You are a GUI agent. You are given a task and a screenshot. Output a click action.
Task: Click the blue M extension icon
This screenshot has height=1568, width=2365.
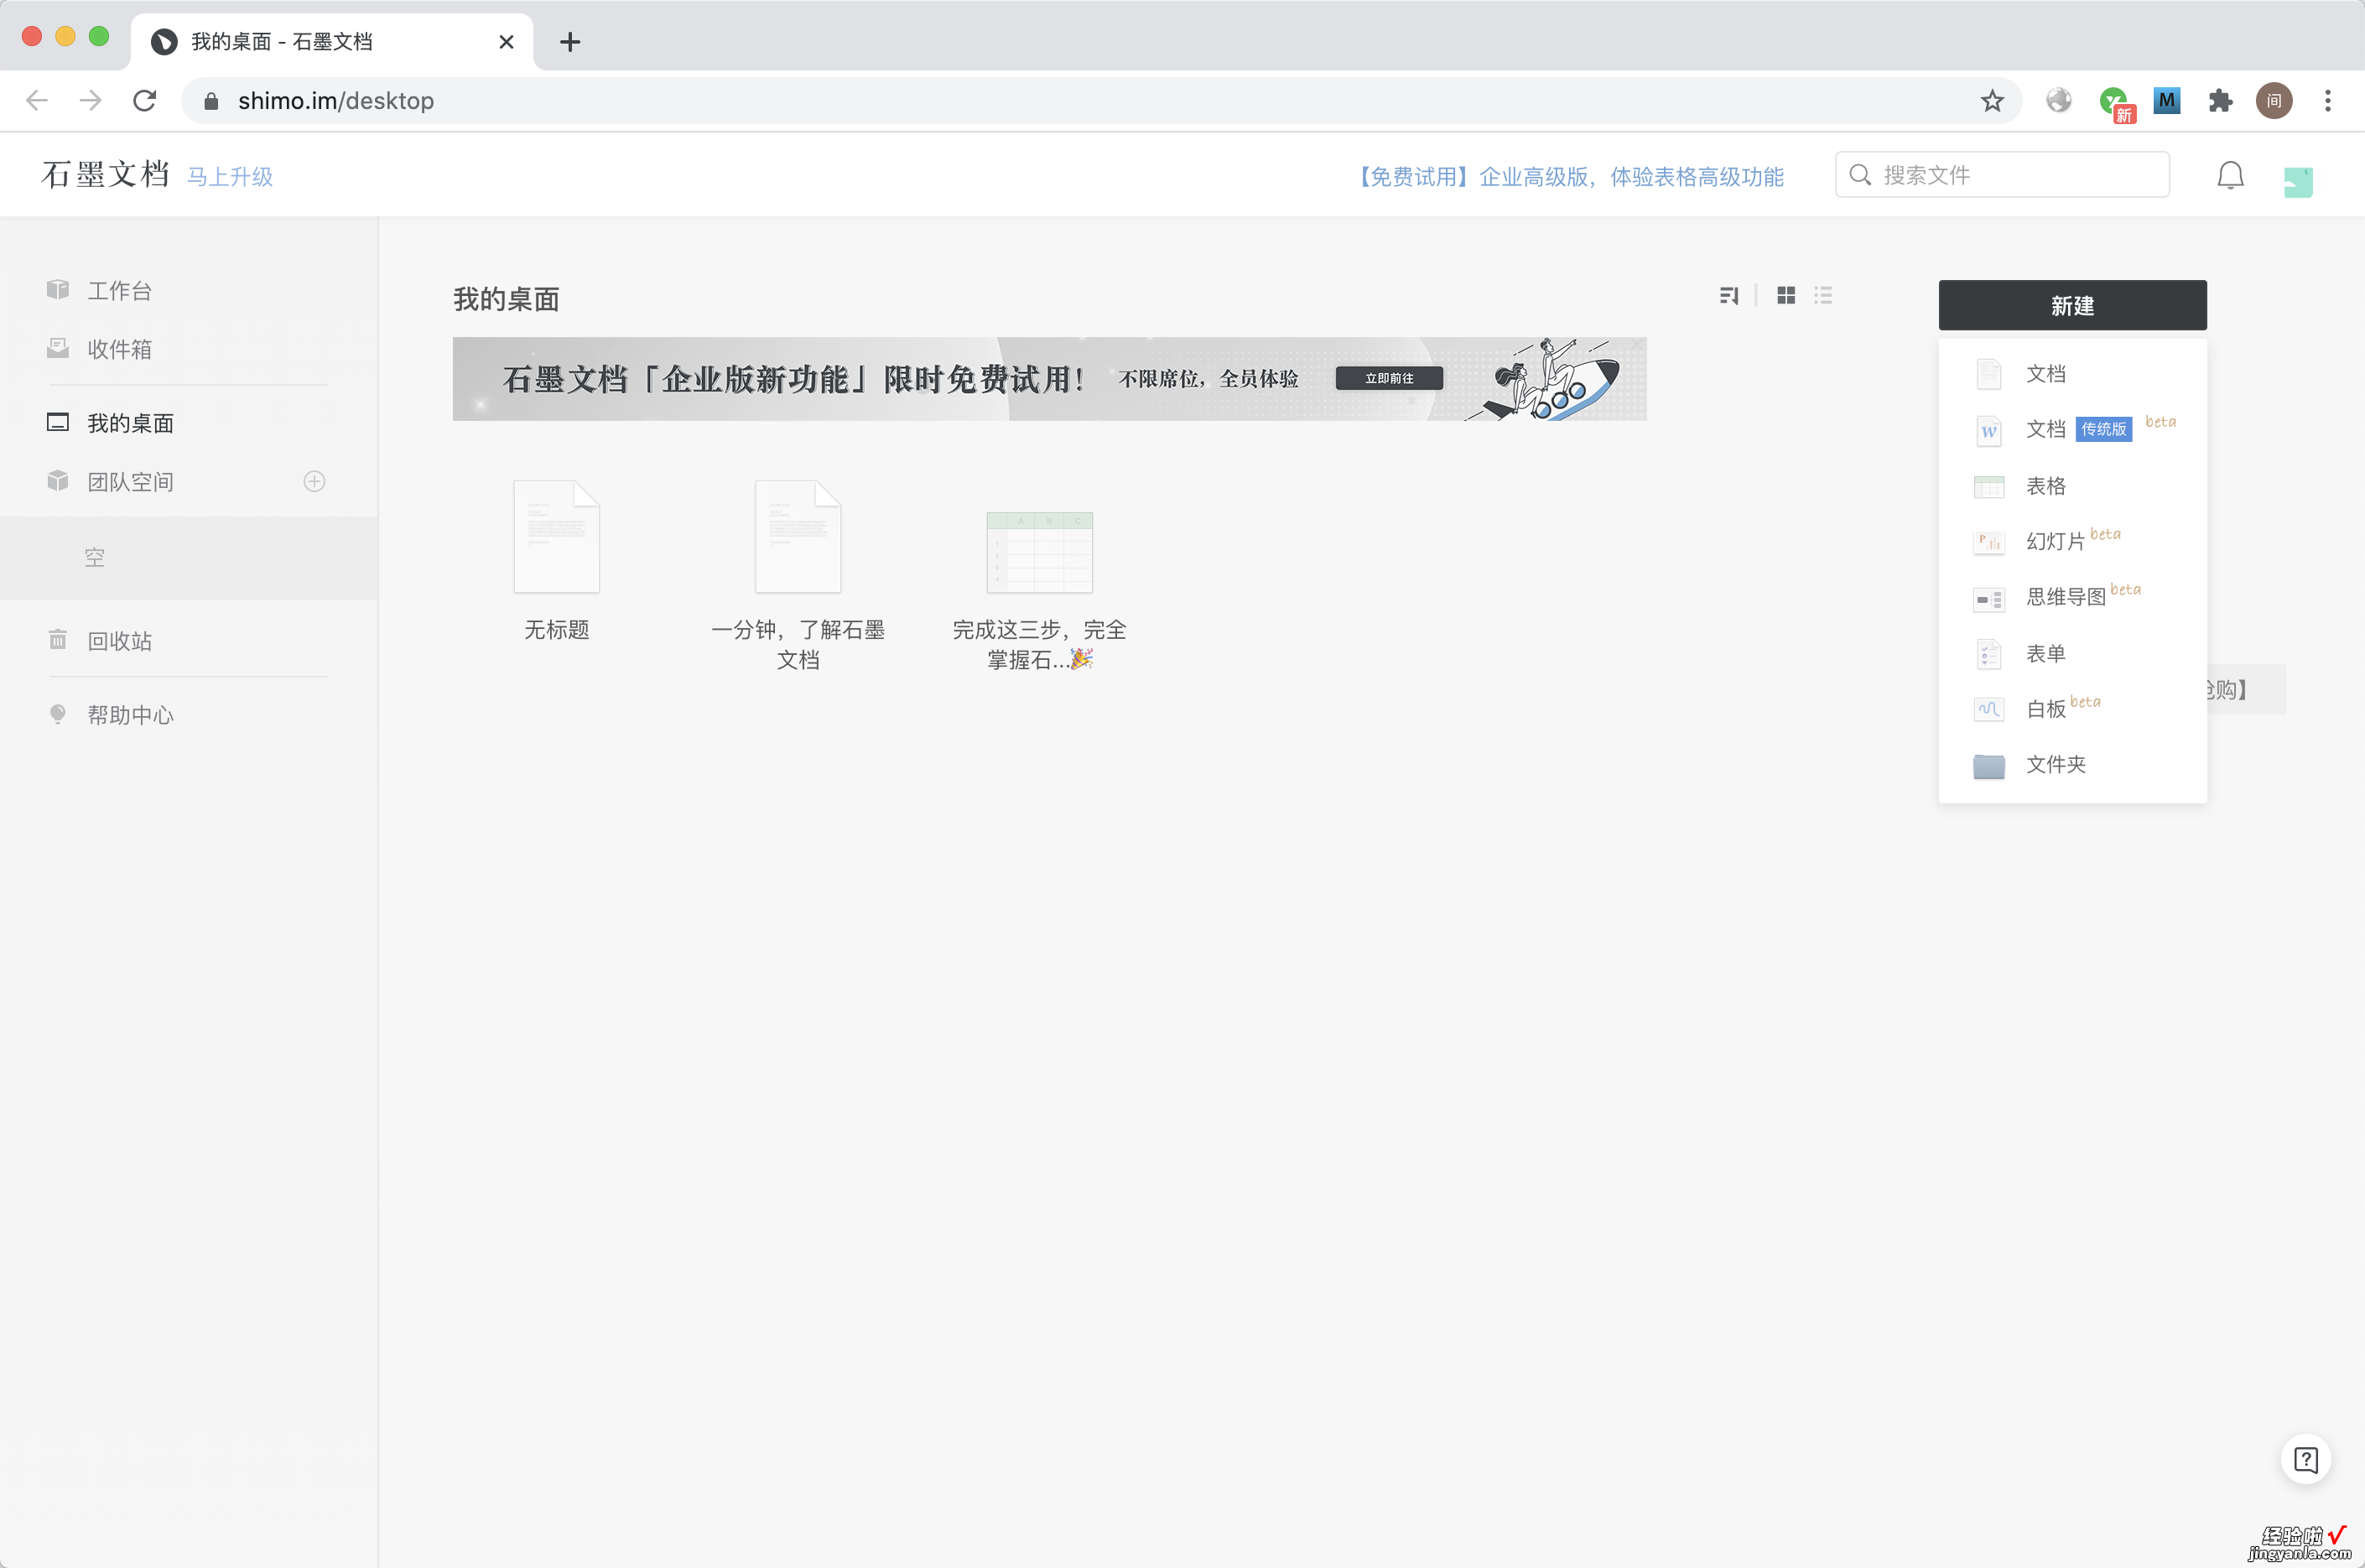pos(2166,101)
